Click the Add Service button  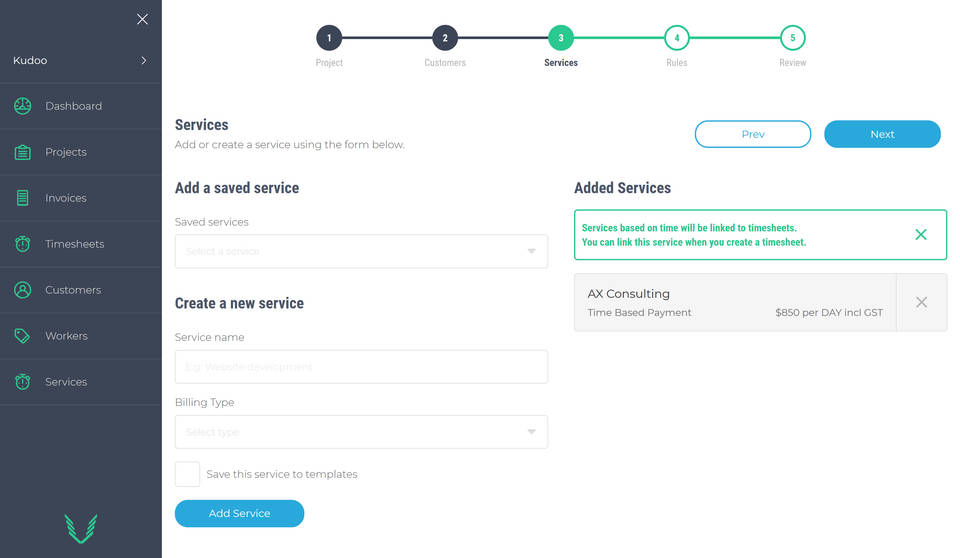pos(239,513)
